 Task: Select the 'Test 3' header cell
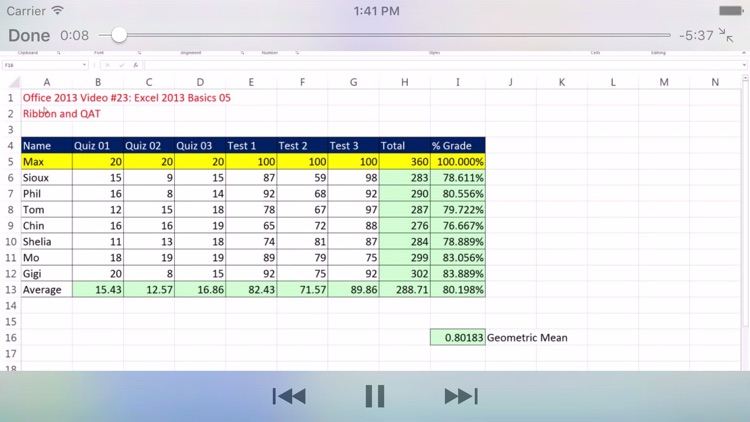(x=353, y=145)
